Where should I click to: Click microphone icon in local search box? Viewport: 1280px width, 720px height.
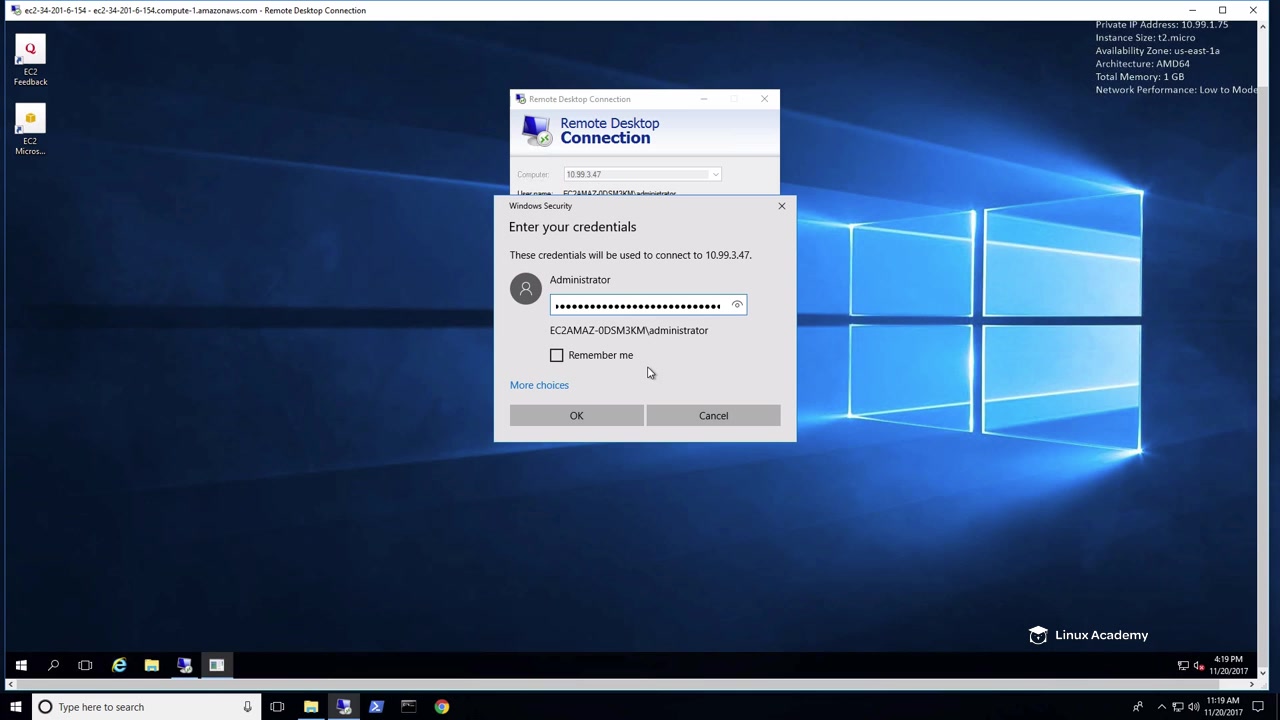coord(247,707)
